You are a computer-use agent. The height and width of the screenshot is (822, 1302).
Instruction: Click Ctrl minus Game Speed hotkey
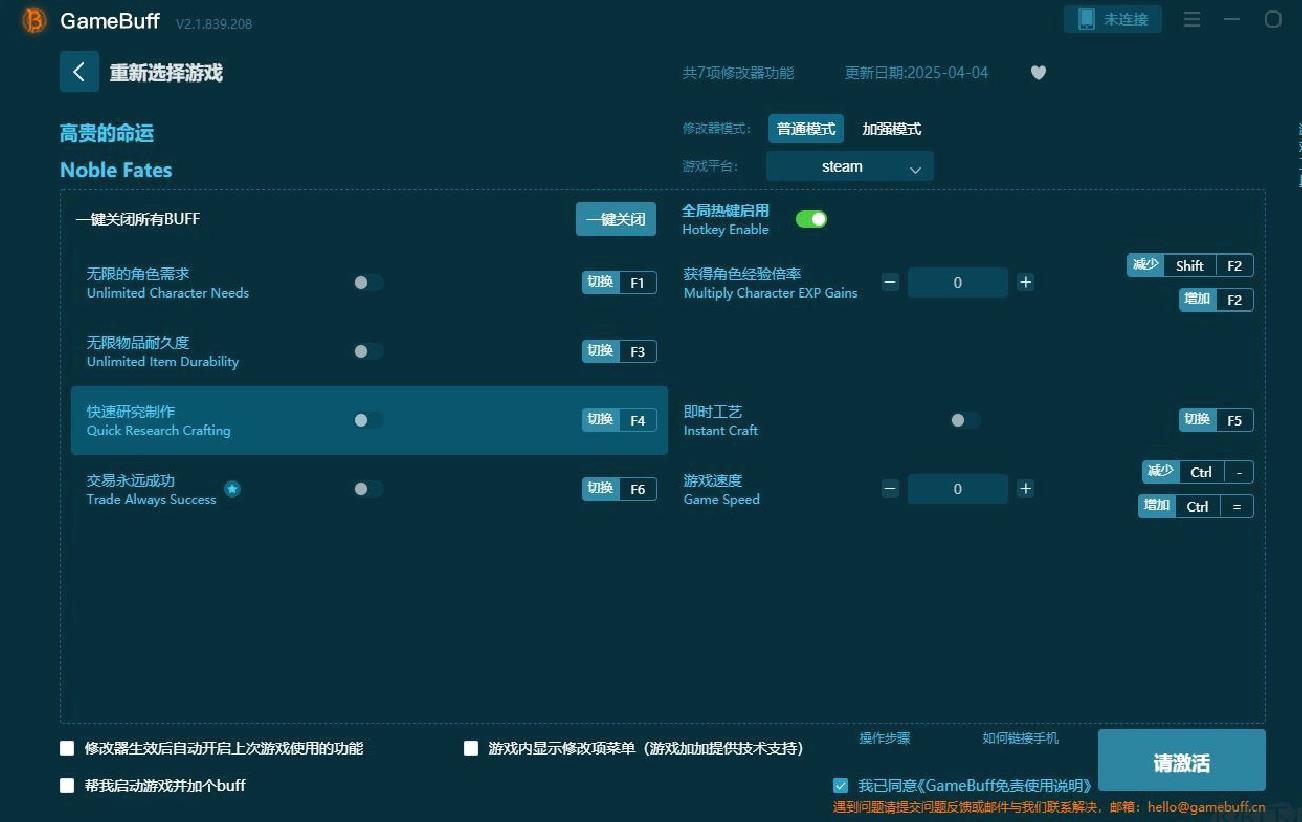point(1198,472)
